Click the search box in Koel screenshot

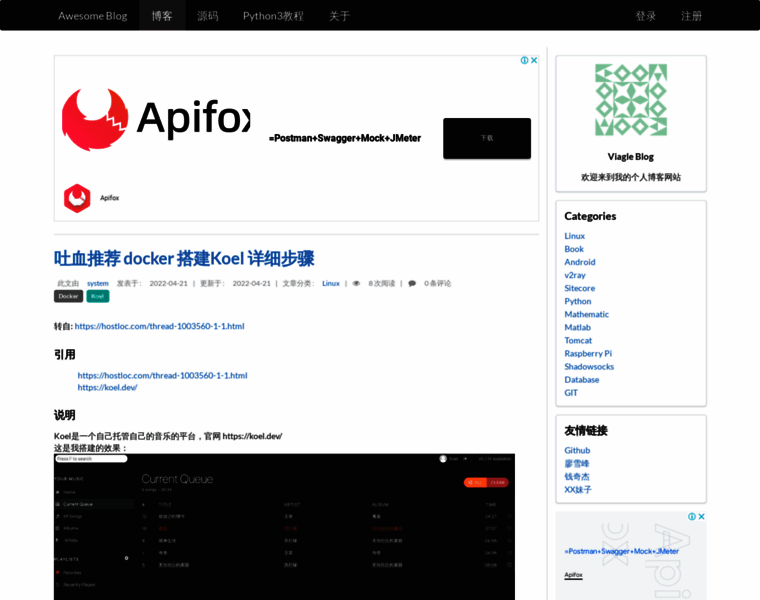[91, 458]
